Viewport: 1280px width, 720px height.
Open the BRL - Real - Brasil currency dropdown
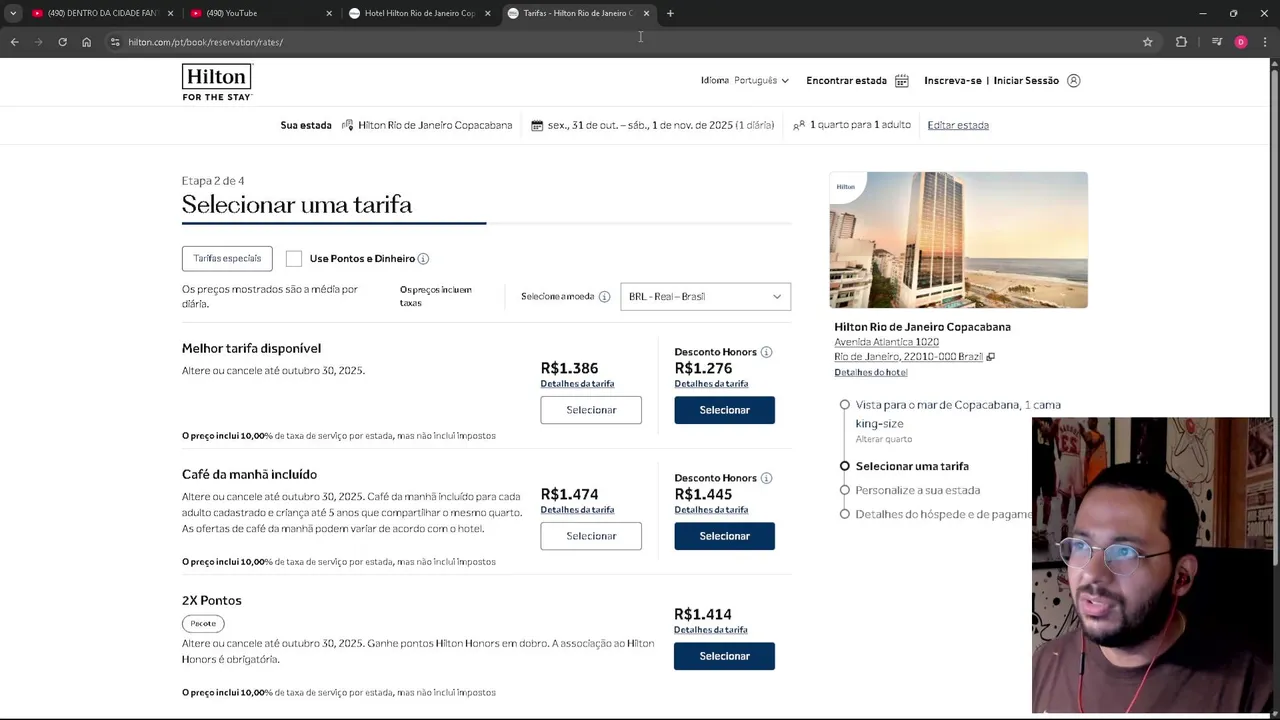pyautogui.click(x=705, y=297)
